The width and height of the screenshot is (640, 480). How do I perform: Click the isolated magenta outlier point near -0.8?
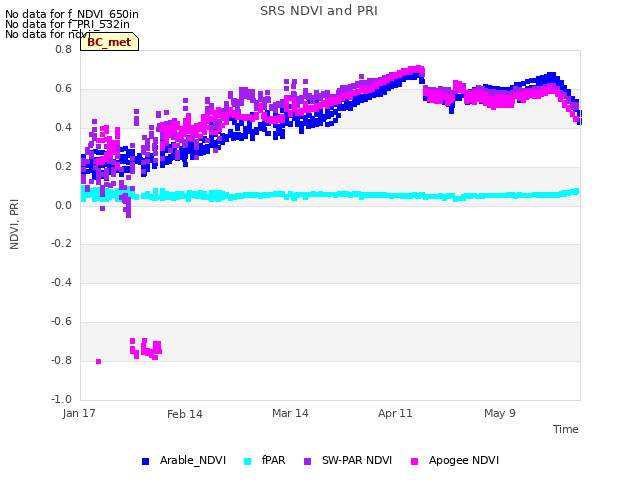click(98, 361)
